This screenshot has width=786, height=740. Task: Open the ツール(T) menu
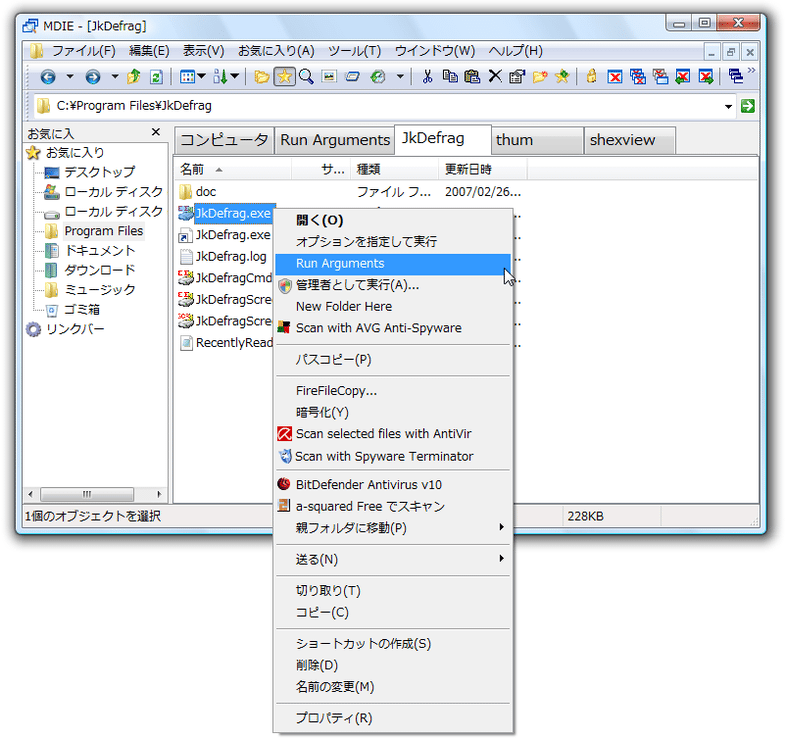tap(354, 51)
